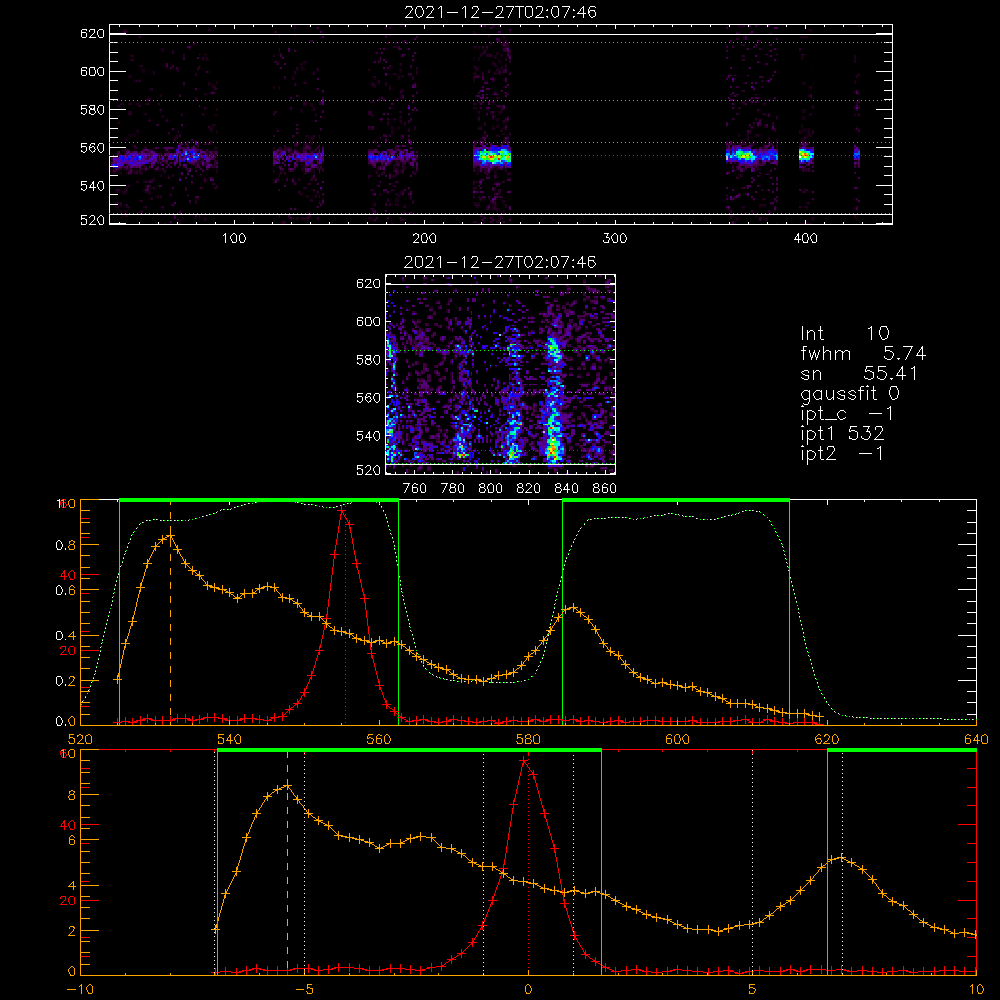Click x-axis label 300 on top spectrogram
Screen dimensions: 1000x1000
click(615, 239)
